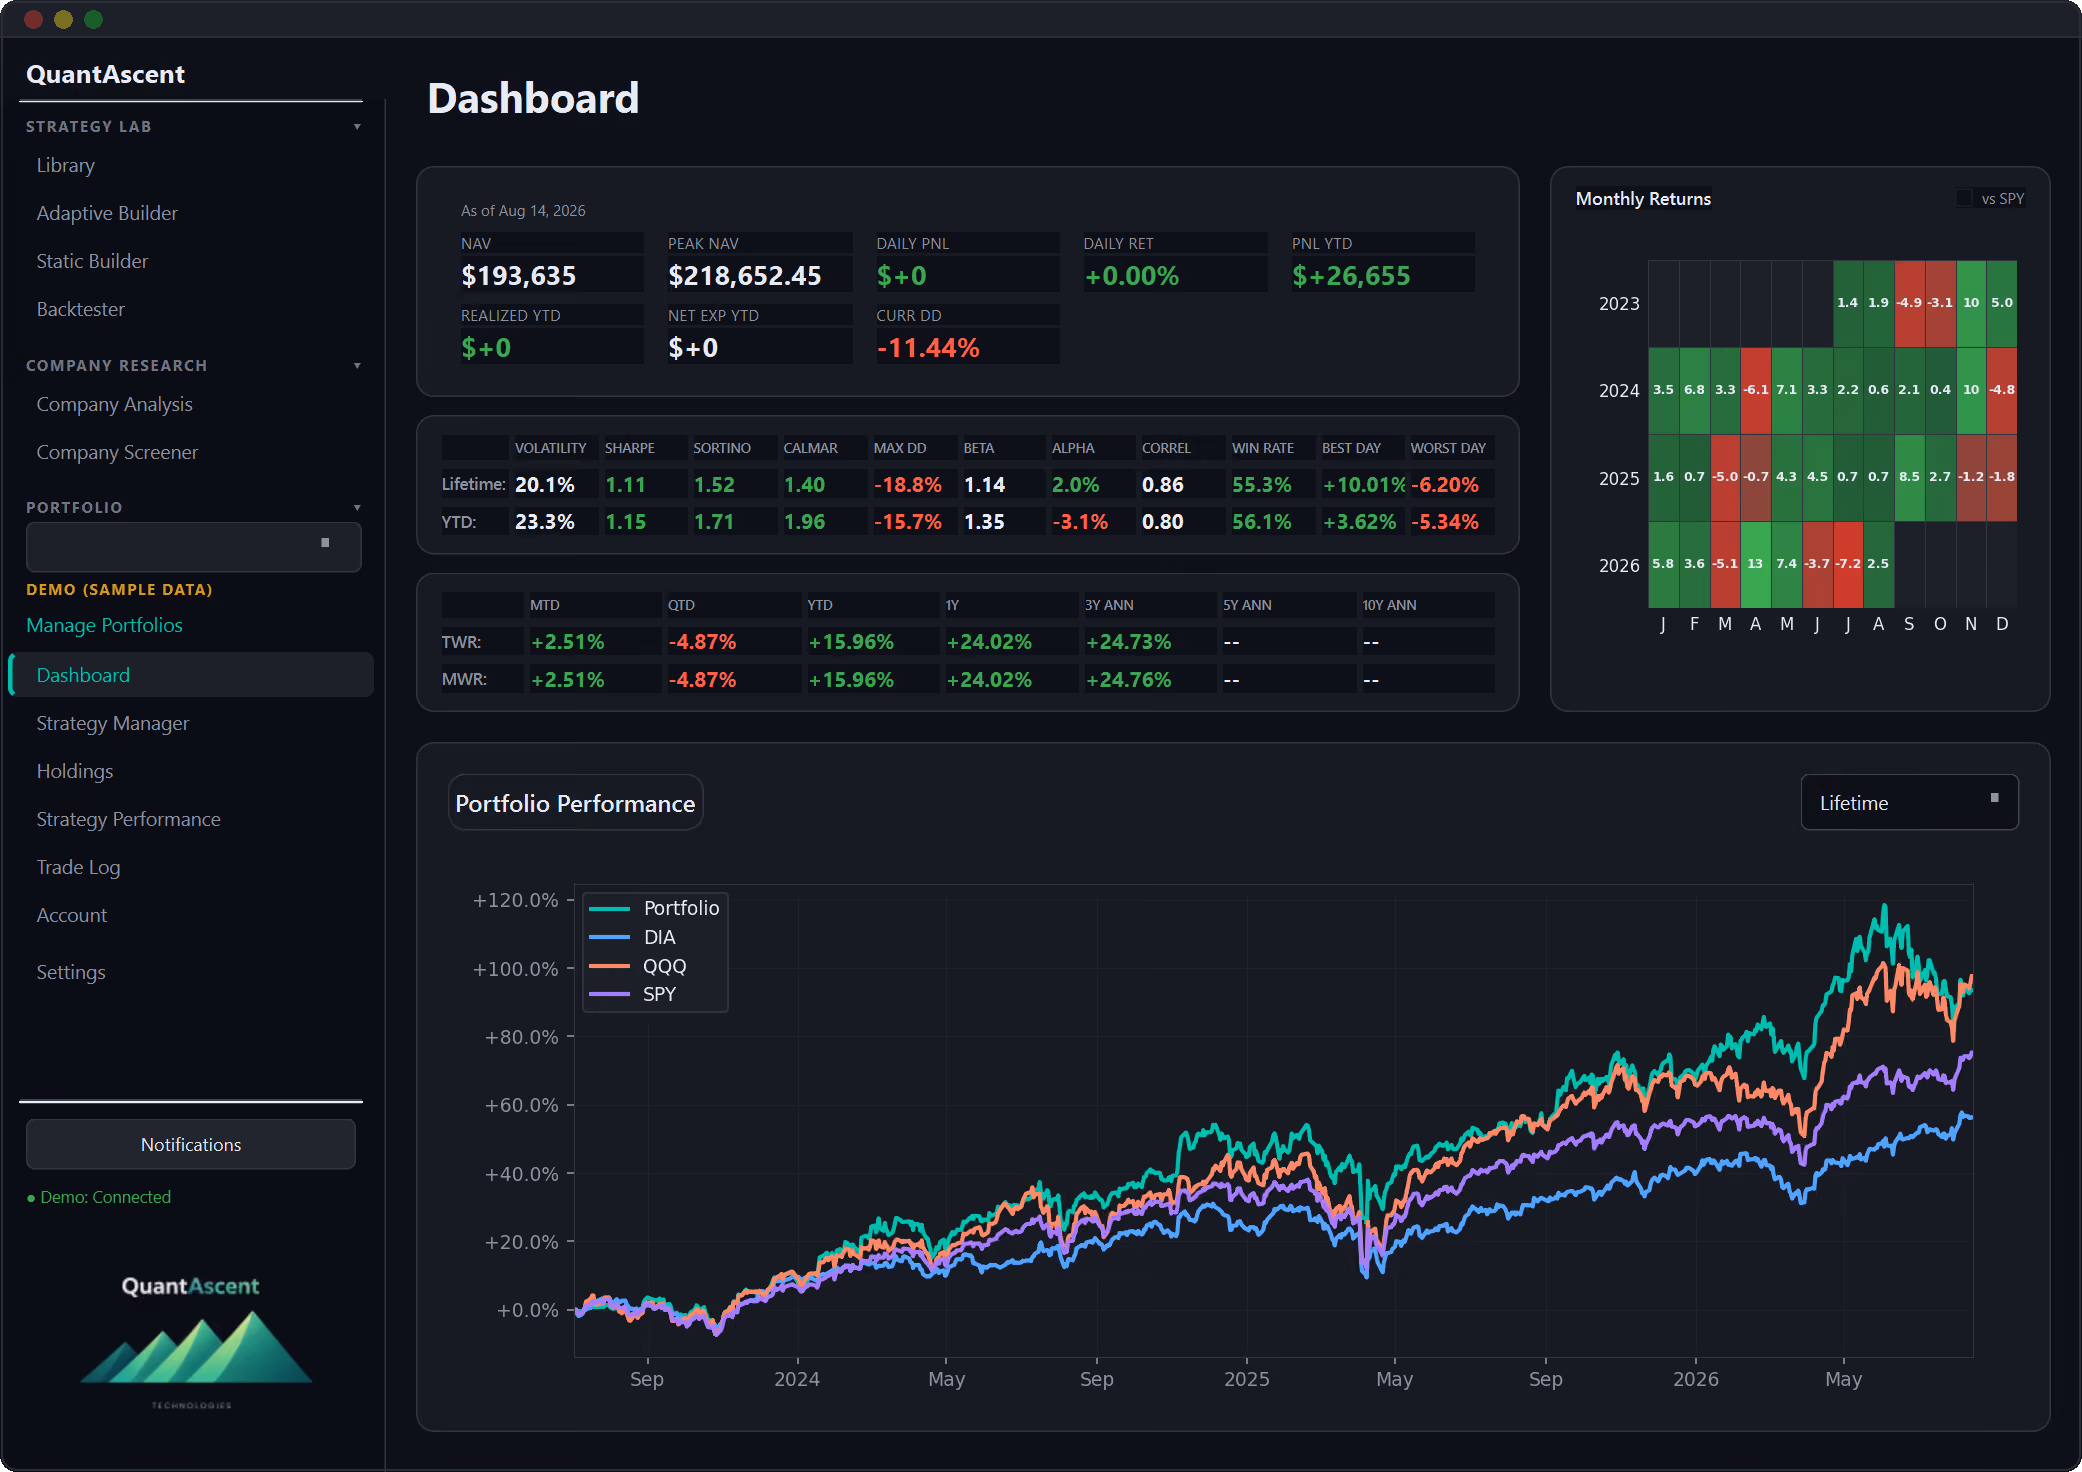
Task: Click the yellow window minimize button
Action: coord(63,19)
